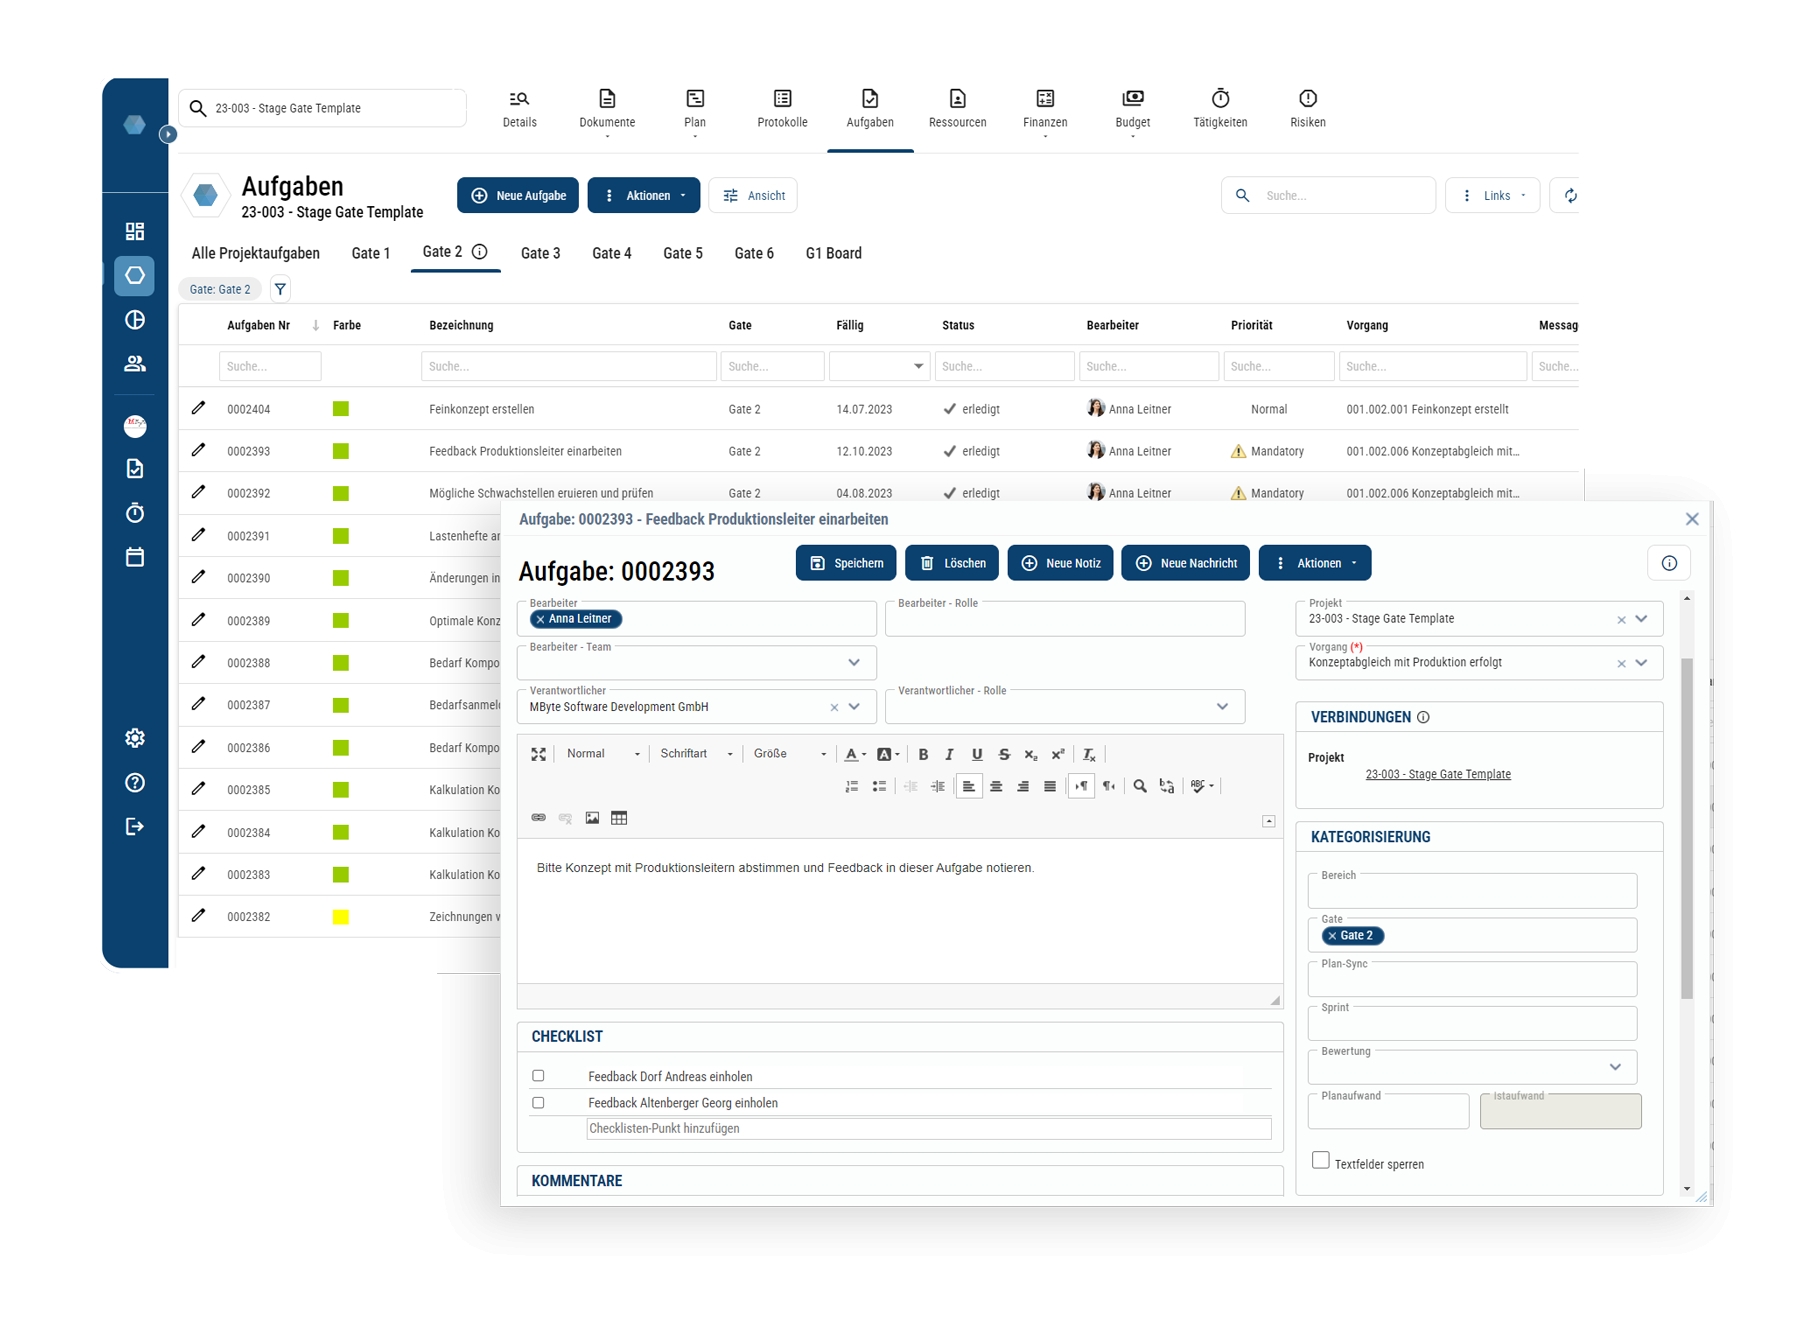
Task: Center align the editor text
Action: tap(996, 786)
